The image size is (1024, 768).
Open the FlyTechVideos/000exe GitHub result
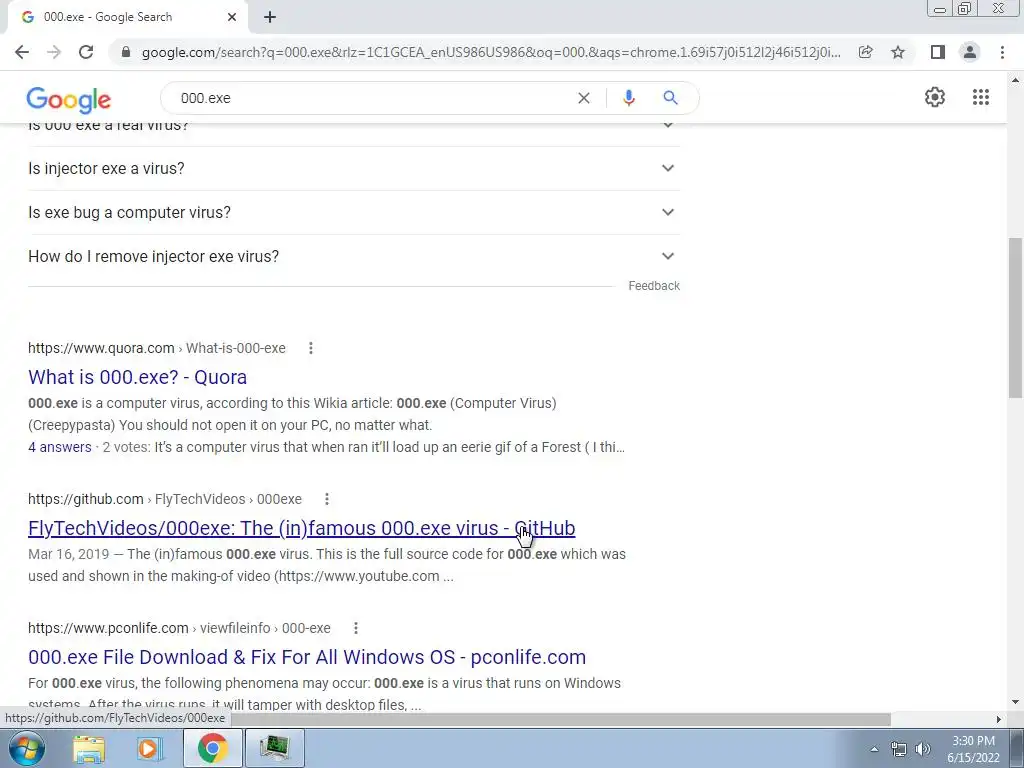point(302,528)
